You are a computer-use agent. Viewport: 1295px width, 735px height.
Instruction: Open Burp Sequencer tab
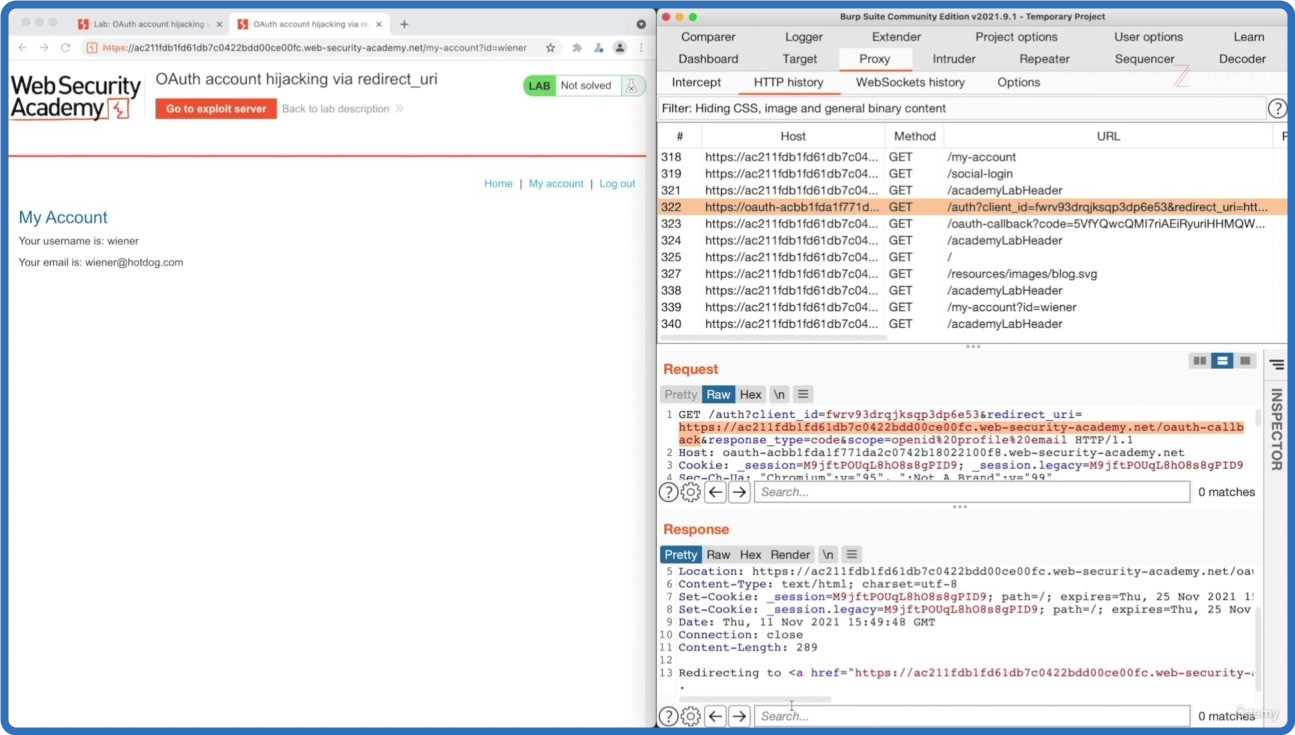pyautogui.click(x=1145, y=59)
